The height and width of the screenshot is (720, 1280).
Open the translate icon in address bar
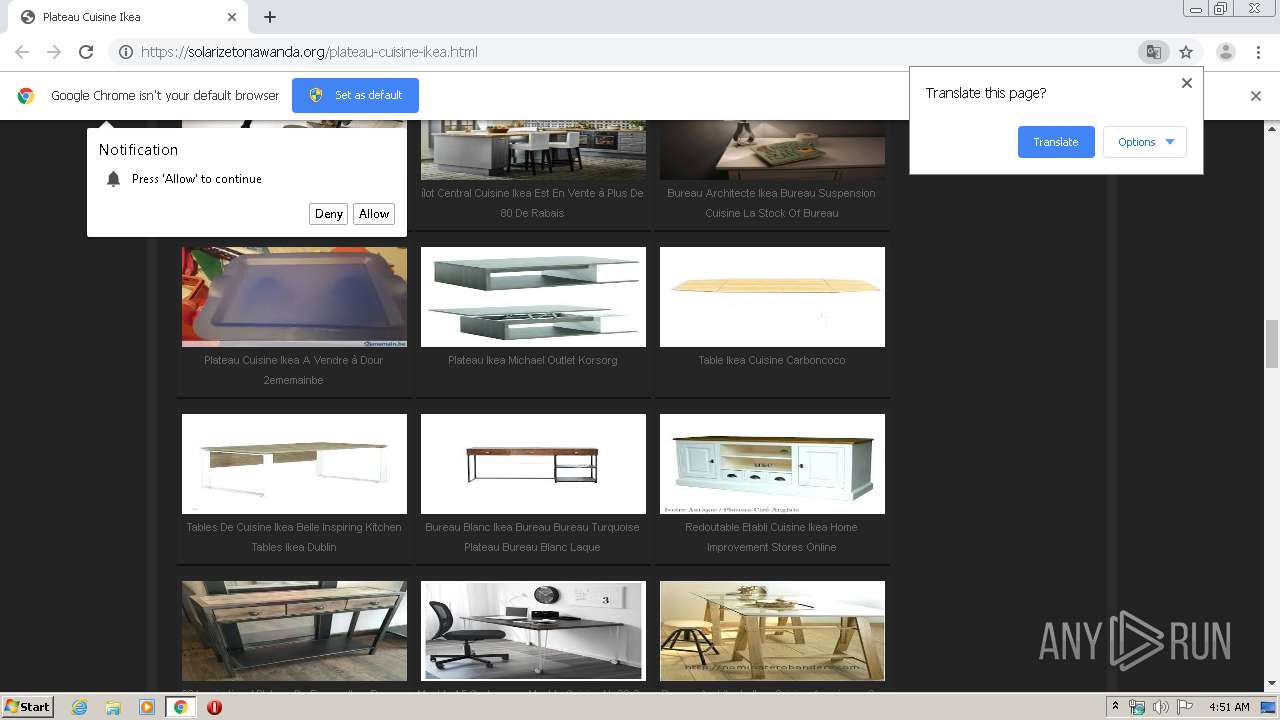click(x=1154, y=52)
